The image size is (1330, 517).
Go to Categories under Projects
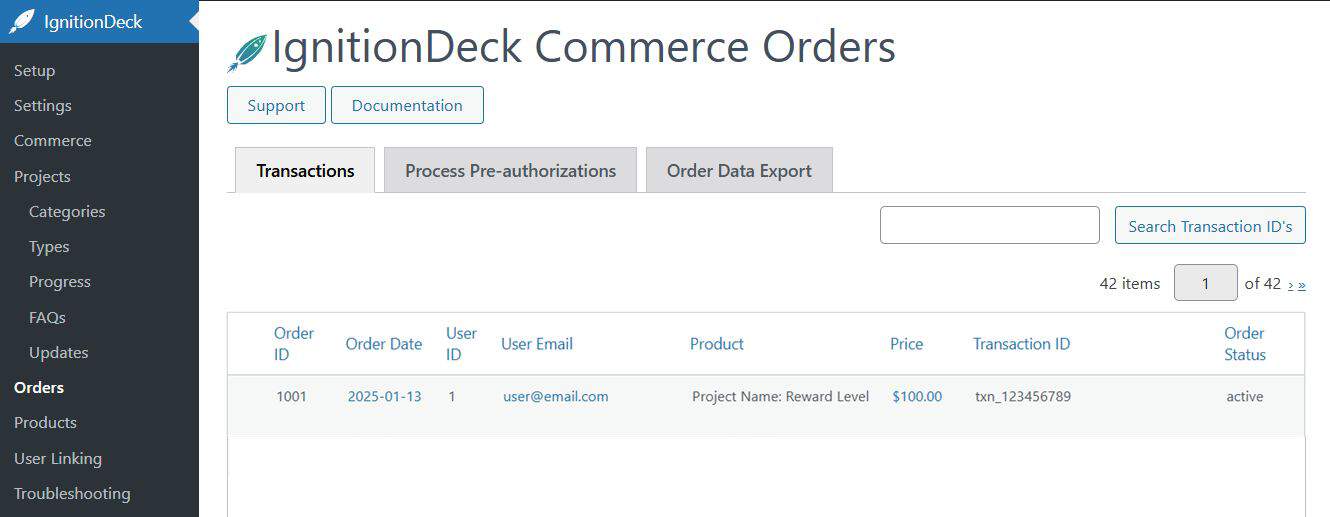(67, 212)
